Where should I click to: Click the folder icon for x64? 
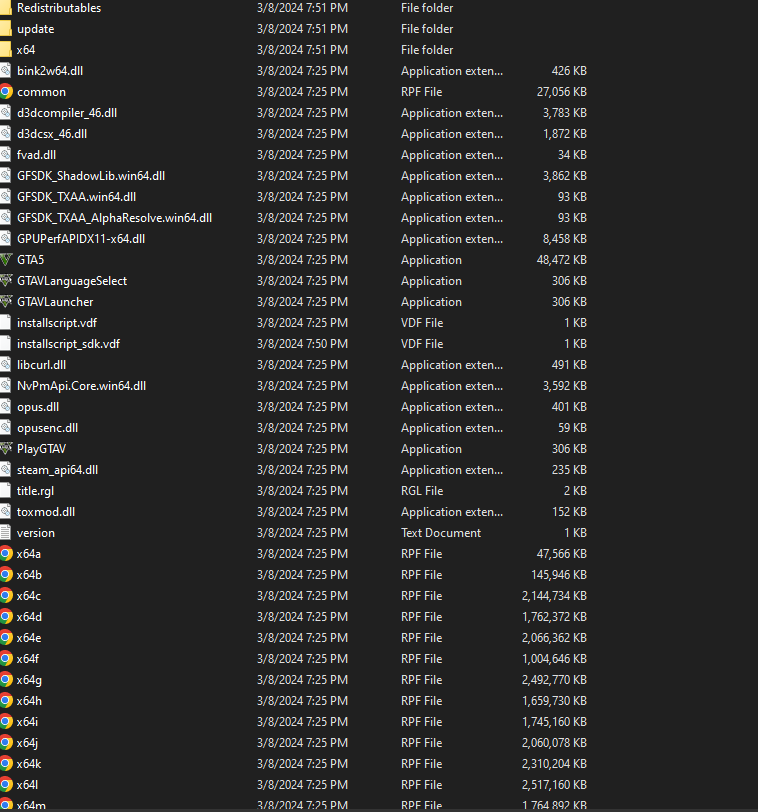tap(6, 50)
